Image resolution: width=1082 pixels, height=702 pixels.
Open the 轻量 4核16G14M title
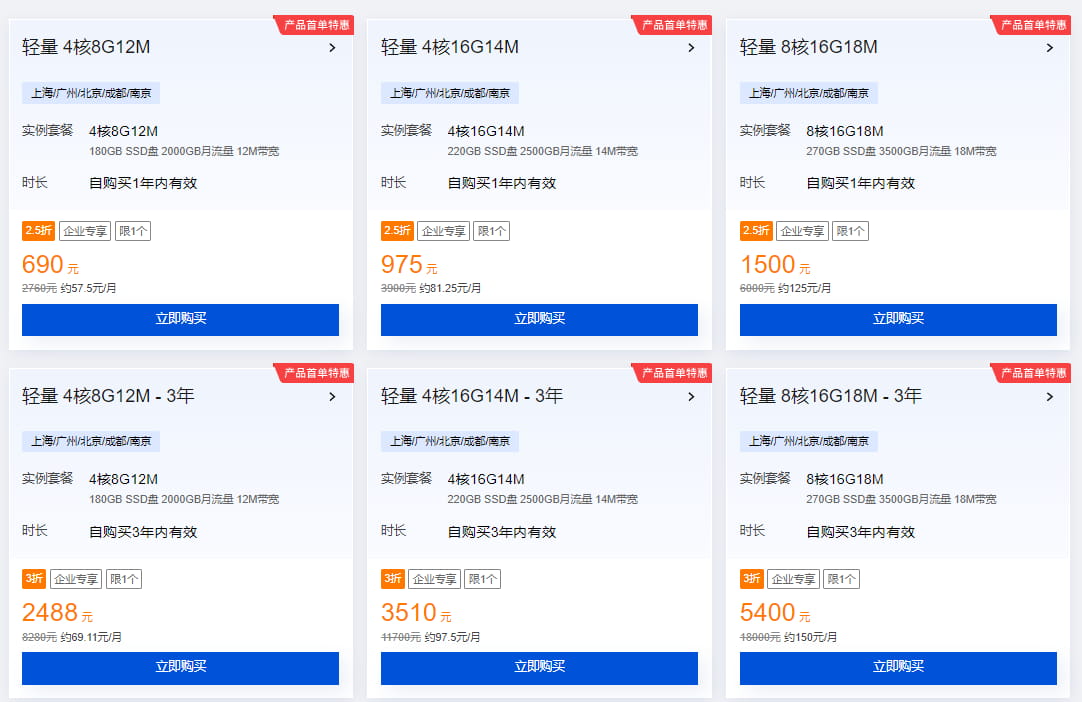pyautogui.click(x=449, y=47)
